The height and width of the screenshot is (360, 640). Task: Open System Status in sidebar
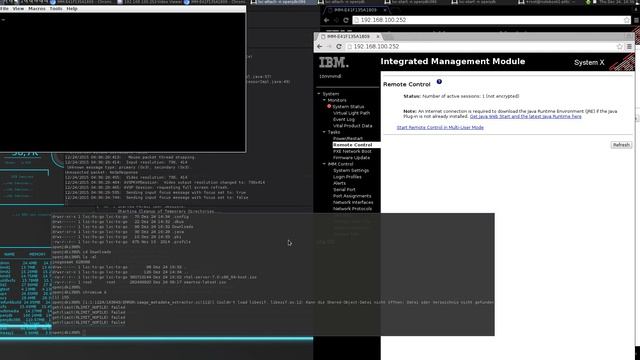click(x=348, y=107)
